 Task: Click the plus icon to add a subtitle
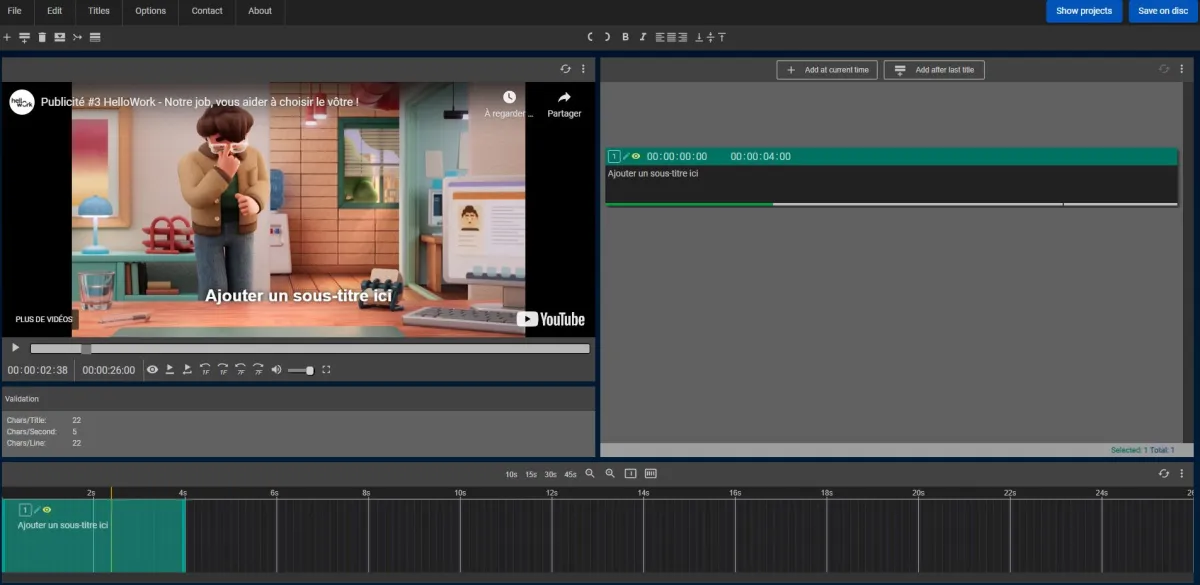click(x=7, y=37)
